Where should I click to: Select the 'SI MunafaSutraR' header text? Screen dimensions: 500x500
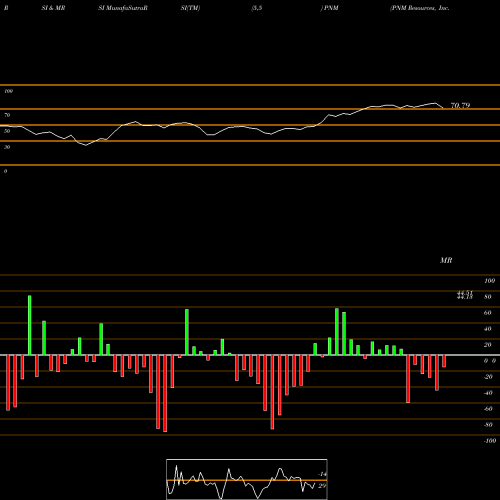[123, 8]
